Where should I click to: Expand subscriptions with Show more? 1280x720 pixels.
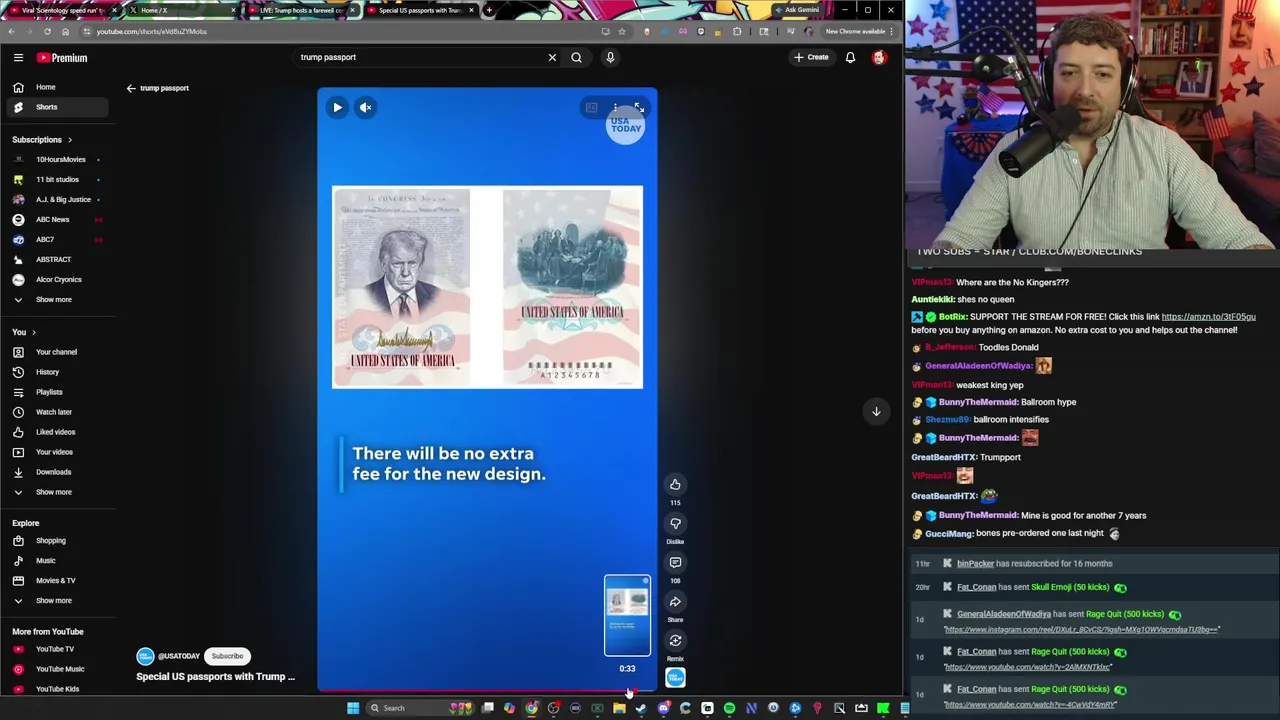pyautogui.click(x=58, y=299)
